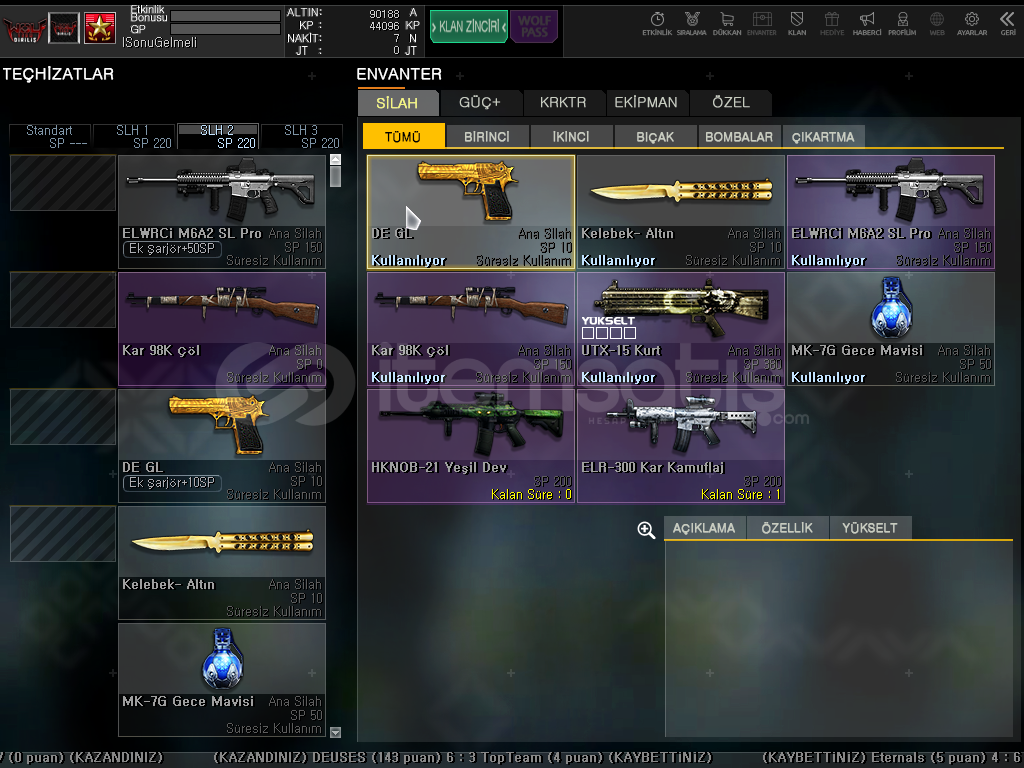
Task: Click equipped DE GL pistol slot
Action: click(222, 446)
